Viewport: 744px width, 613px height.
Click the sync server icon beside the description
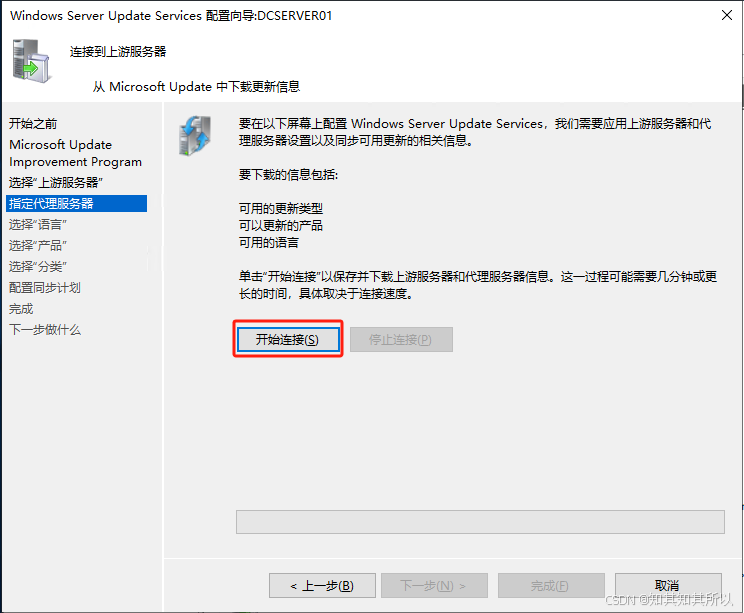tap(195, 136)
